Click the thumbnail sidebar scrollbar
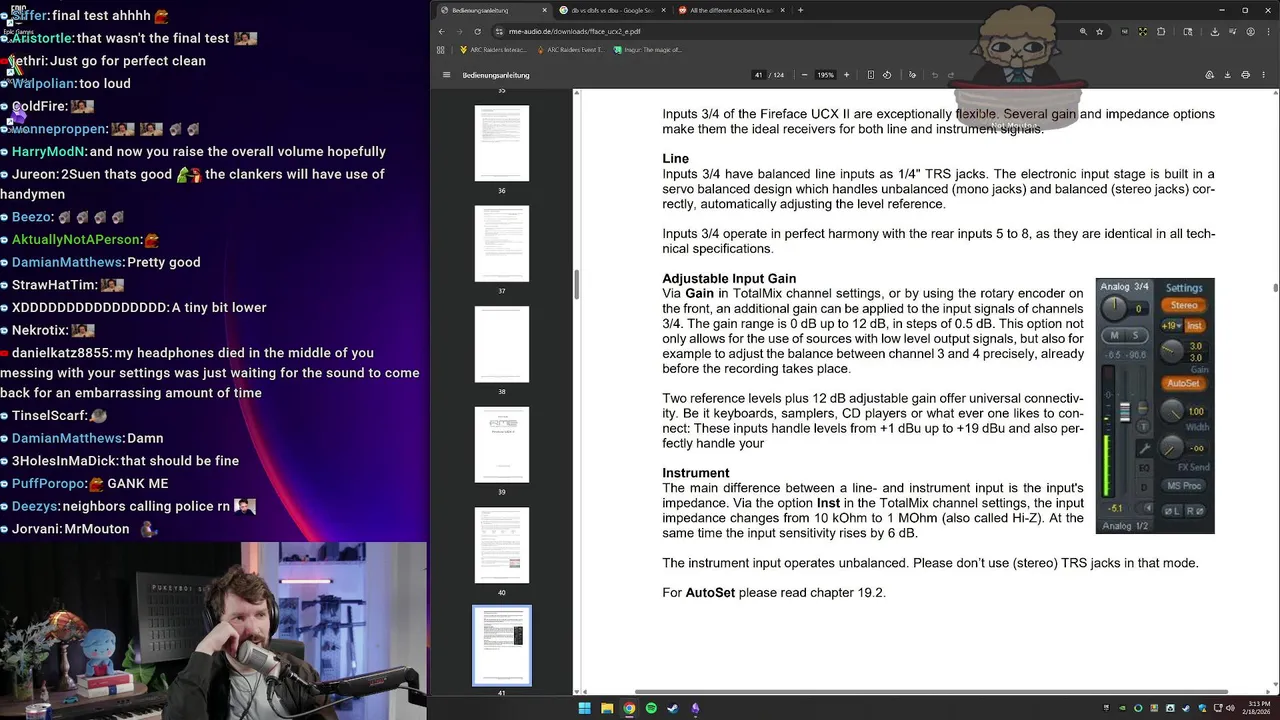Screen dimensions: 1280x720 575,285
